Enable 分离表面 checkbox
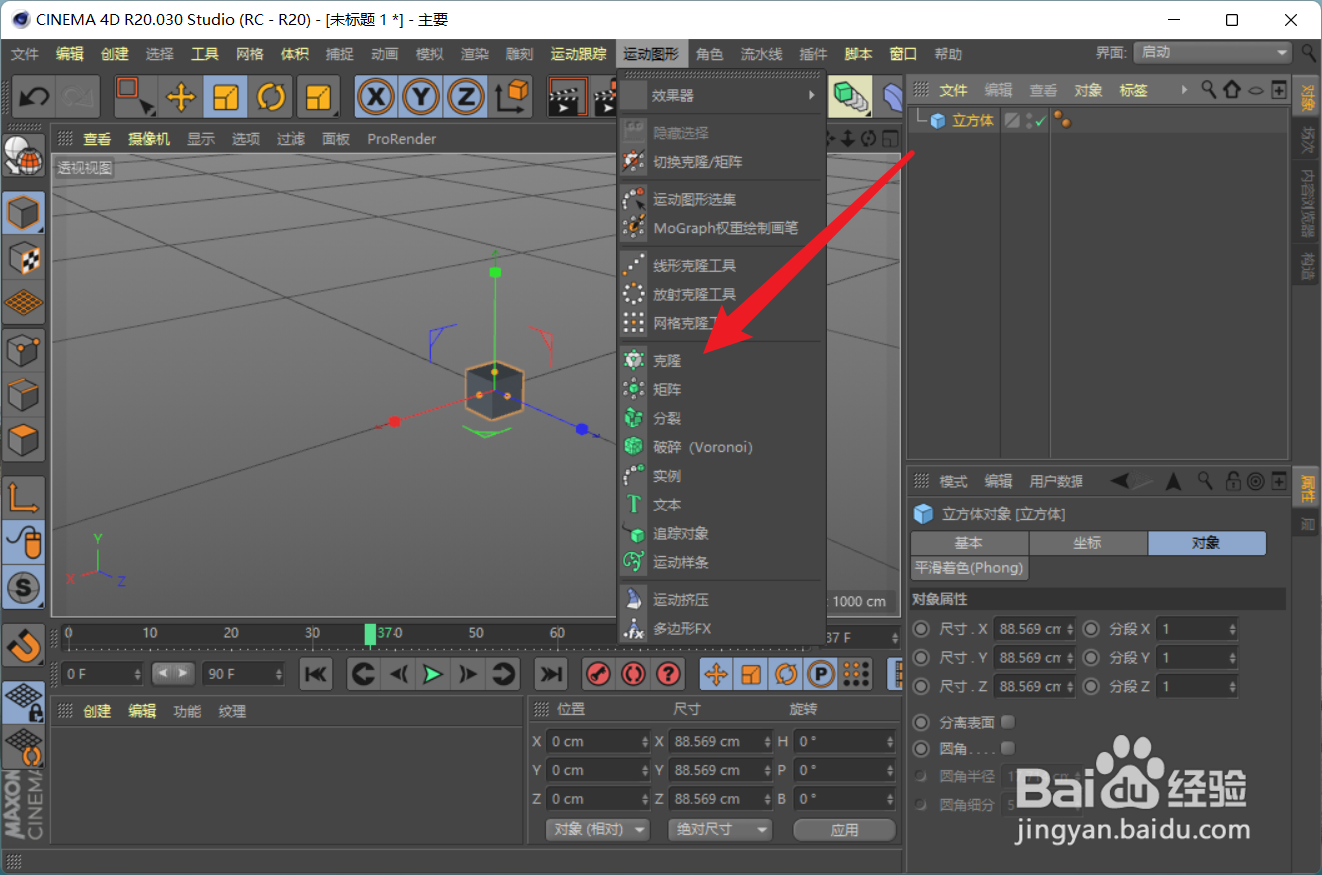 (1008, 722)
